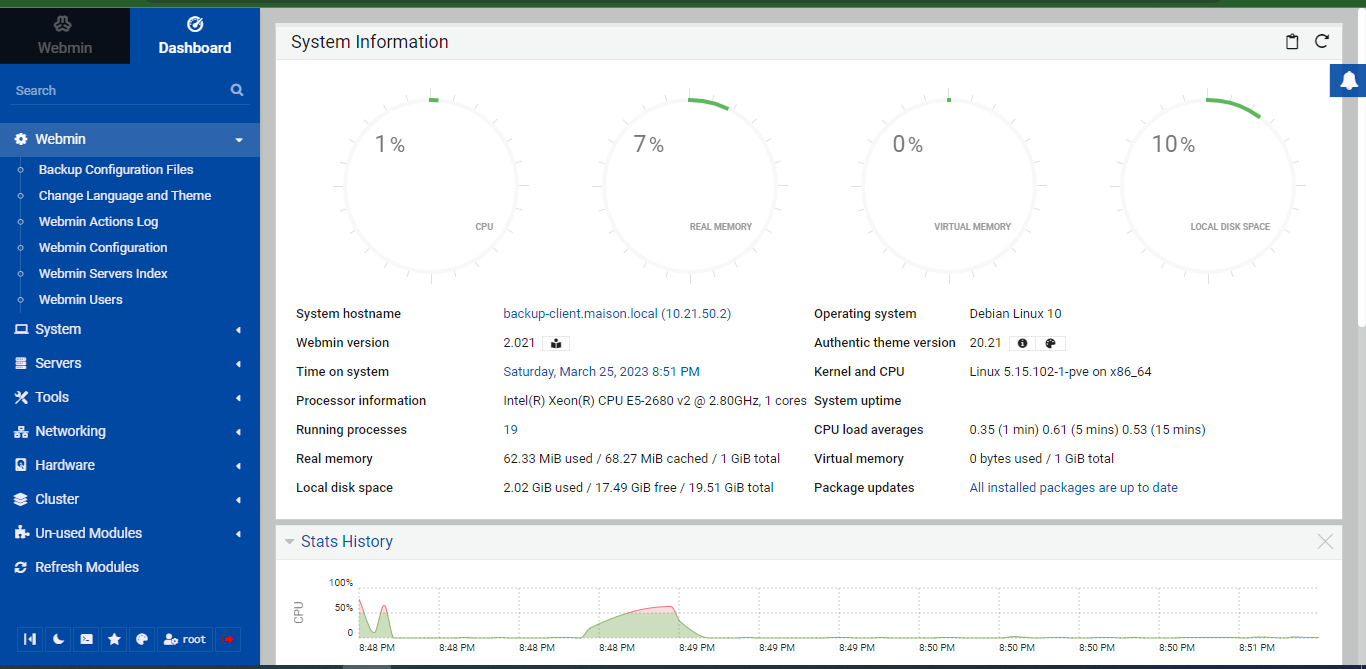Toggle sidebar collapse button at bottom left
The image size is (1366, 669).
pyautogui.click(x=31, y=639)
